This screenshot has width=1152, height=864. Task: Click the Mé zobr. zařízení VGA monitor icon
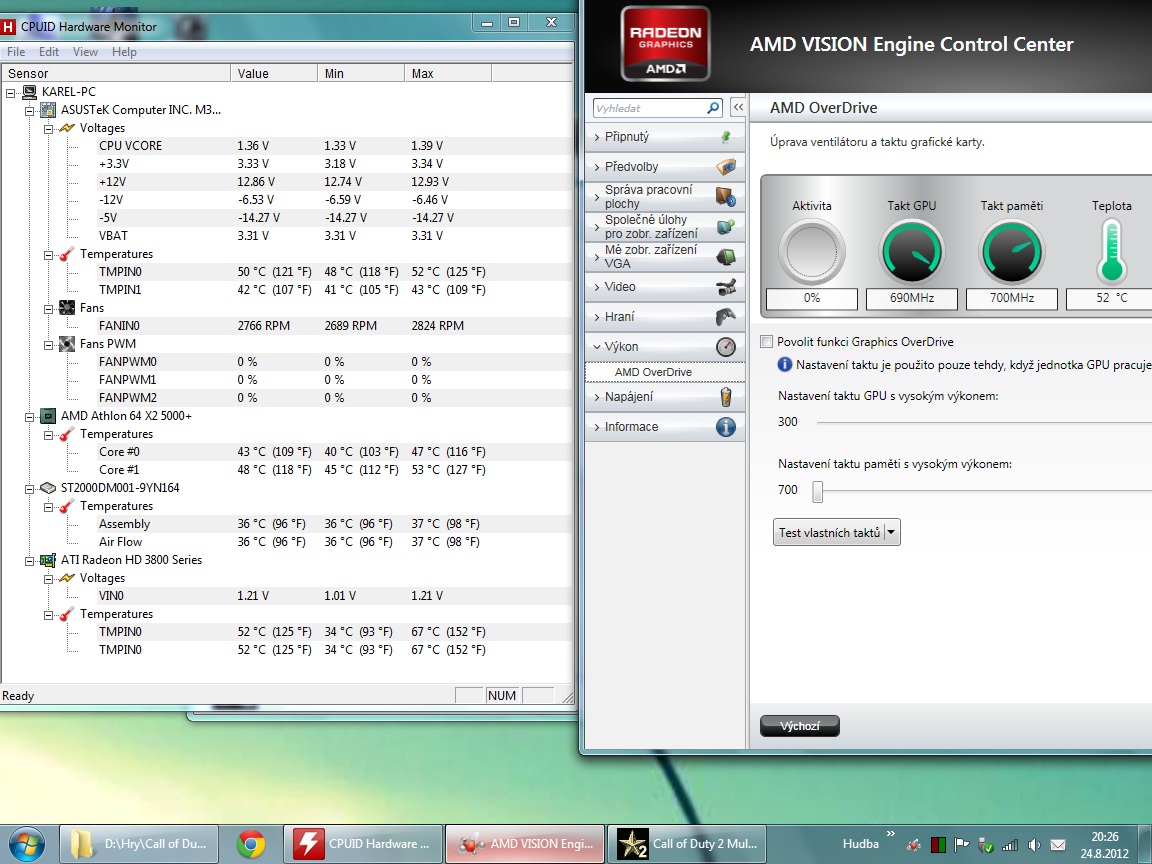click(726, 257)
